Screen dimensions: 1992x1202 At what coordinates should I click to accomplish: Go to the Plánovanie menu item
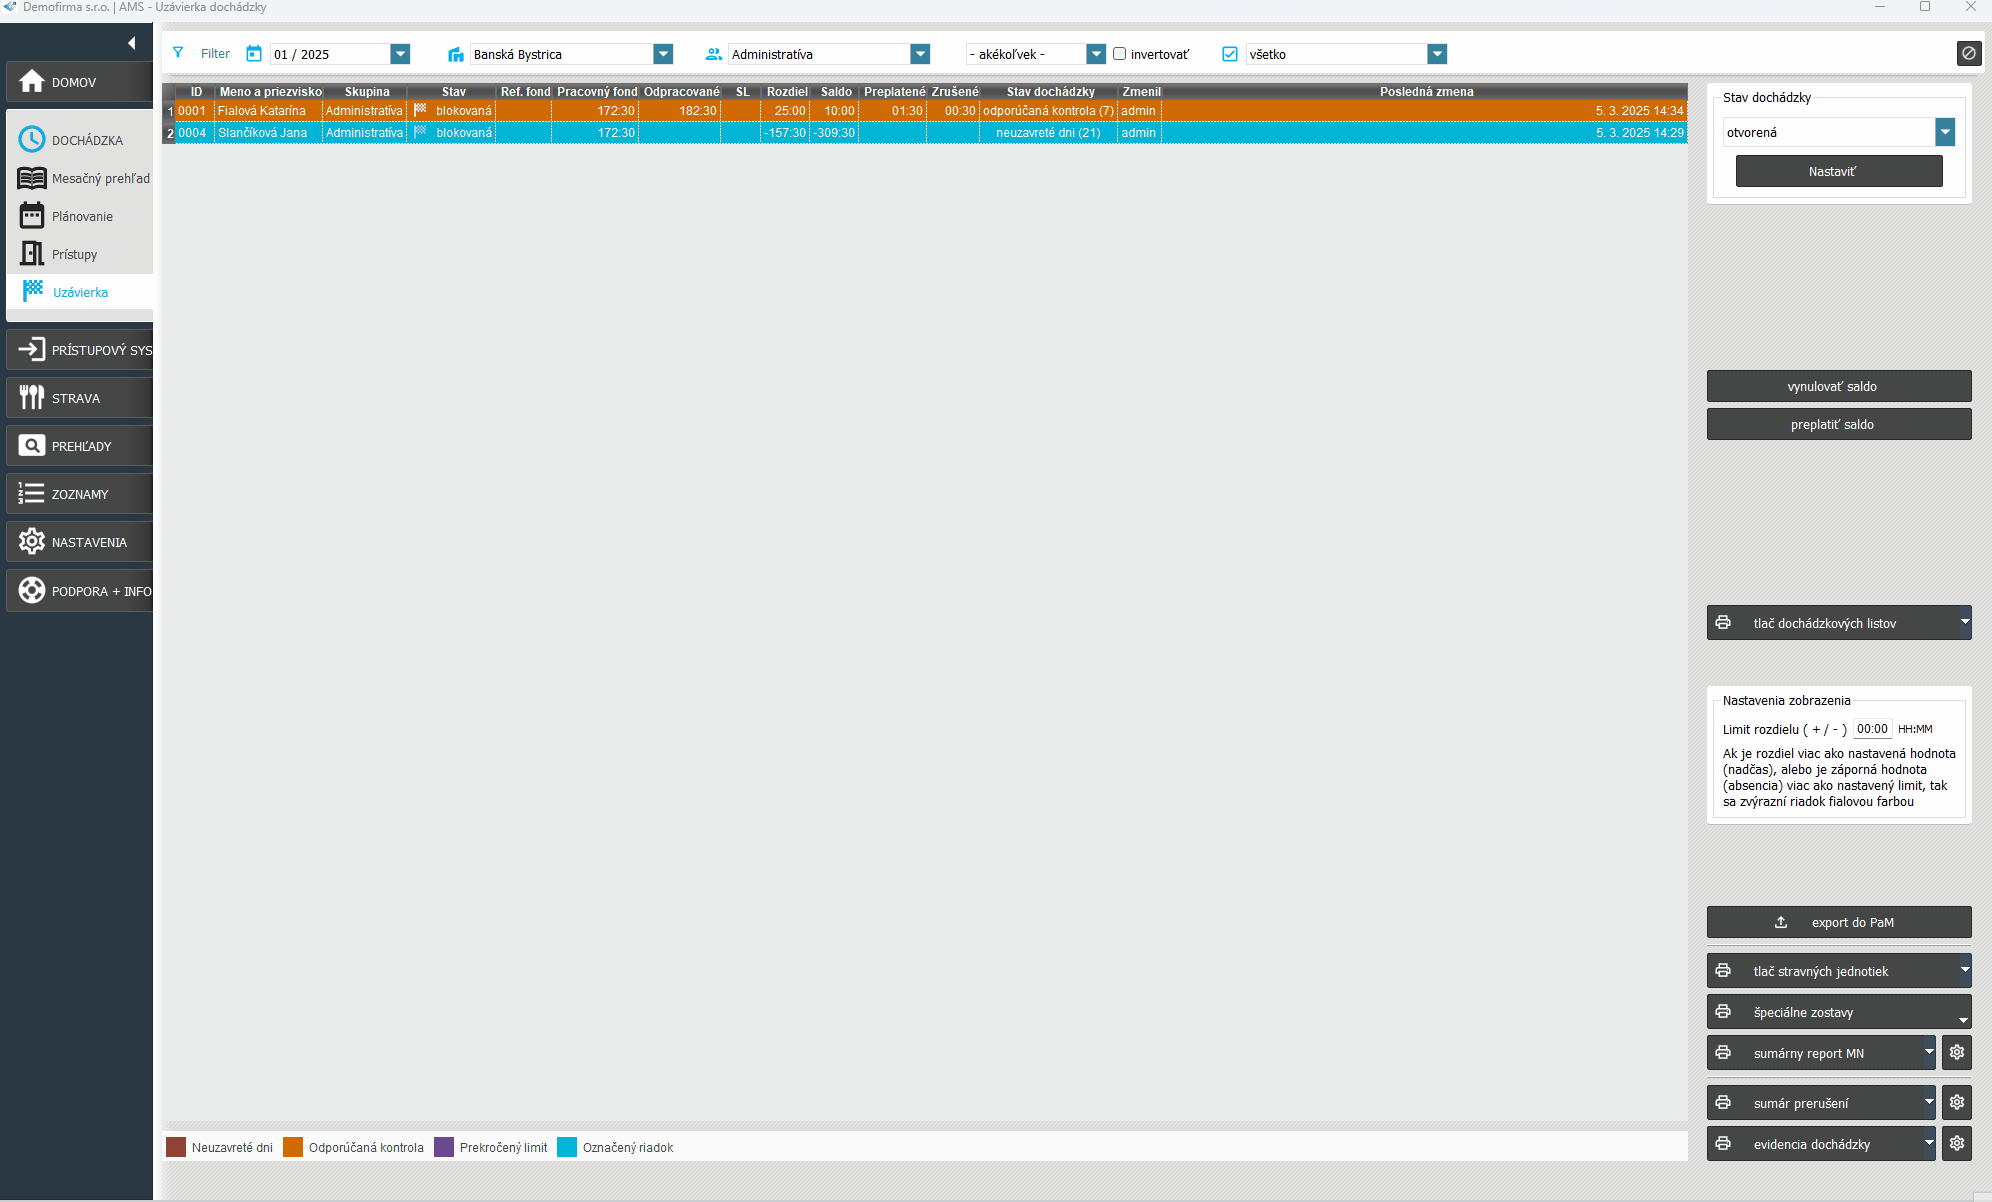click(82, 216)
